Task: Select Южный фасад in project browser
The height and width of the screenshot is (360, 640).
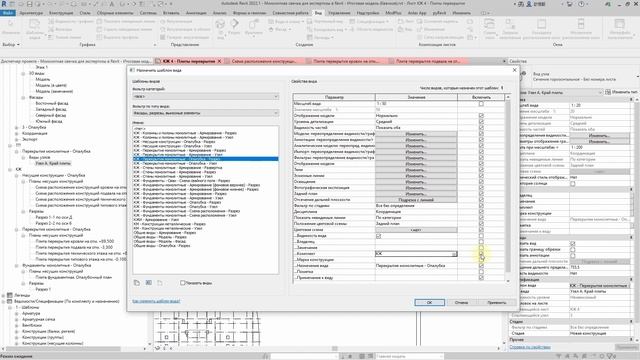Action: pyautogui.click(x=49, y=121)
